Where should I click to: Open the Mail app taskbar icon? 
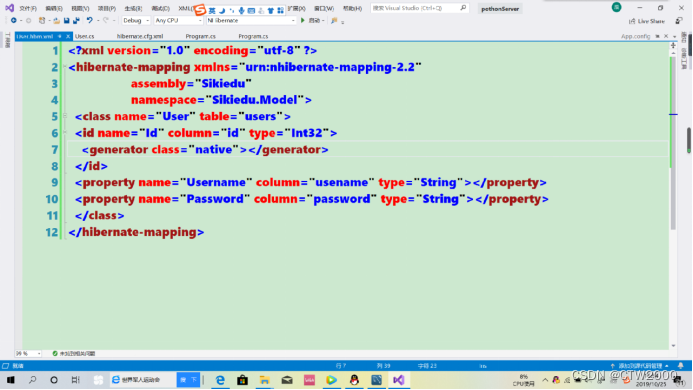[287, 380]
